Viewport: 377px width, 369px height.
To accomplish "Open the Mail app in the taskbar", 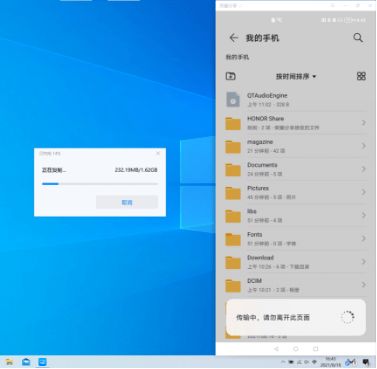I will point(26,362).
